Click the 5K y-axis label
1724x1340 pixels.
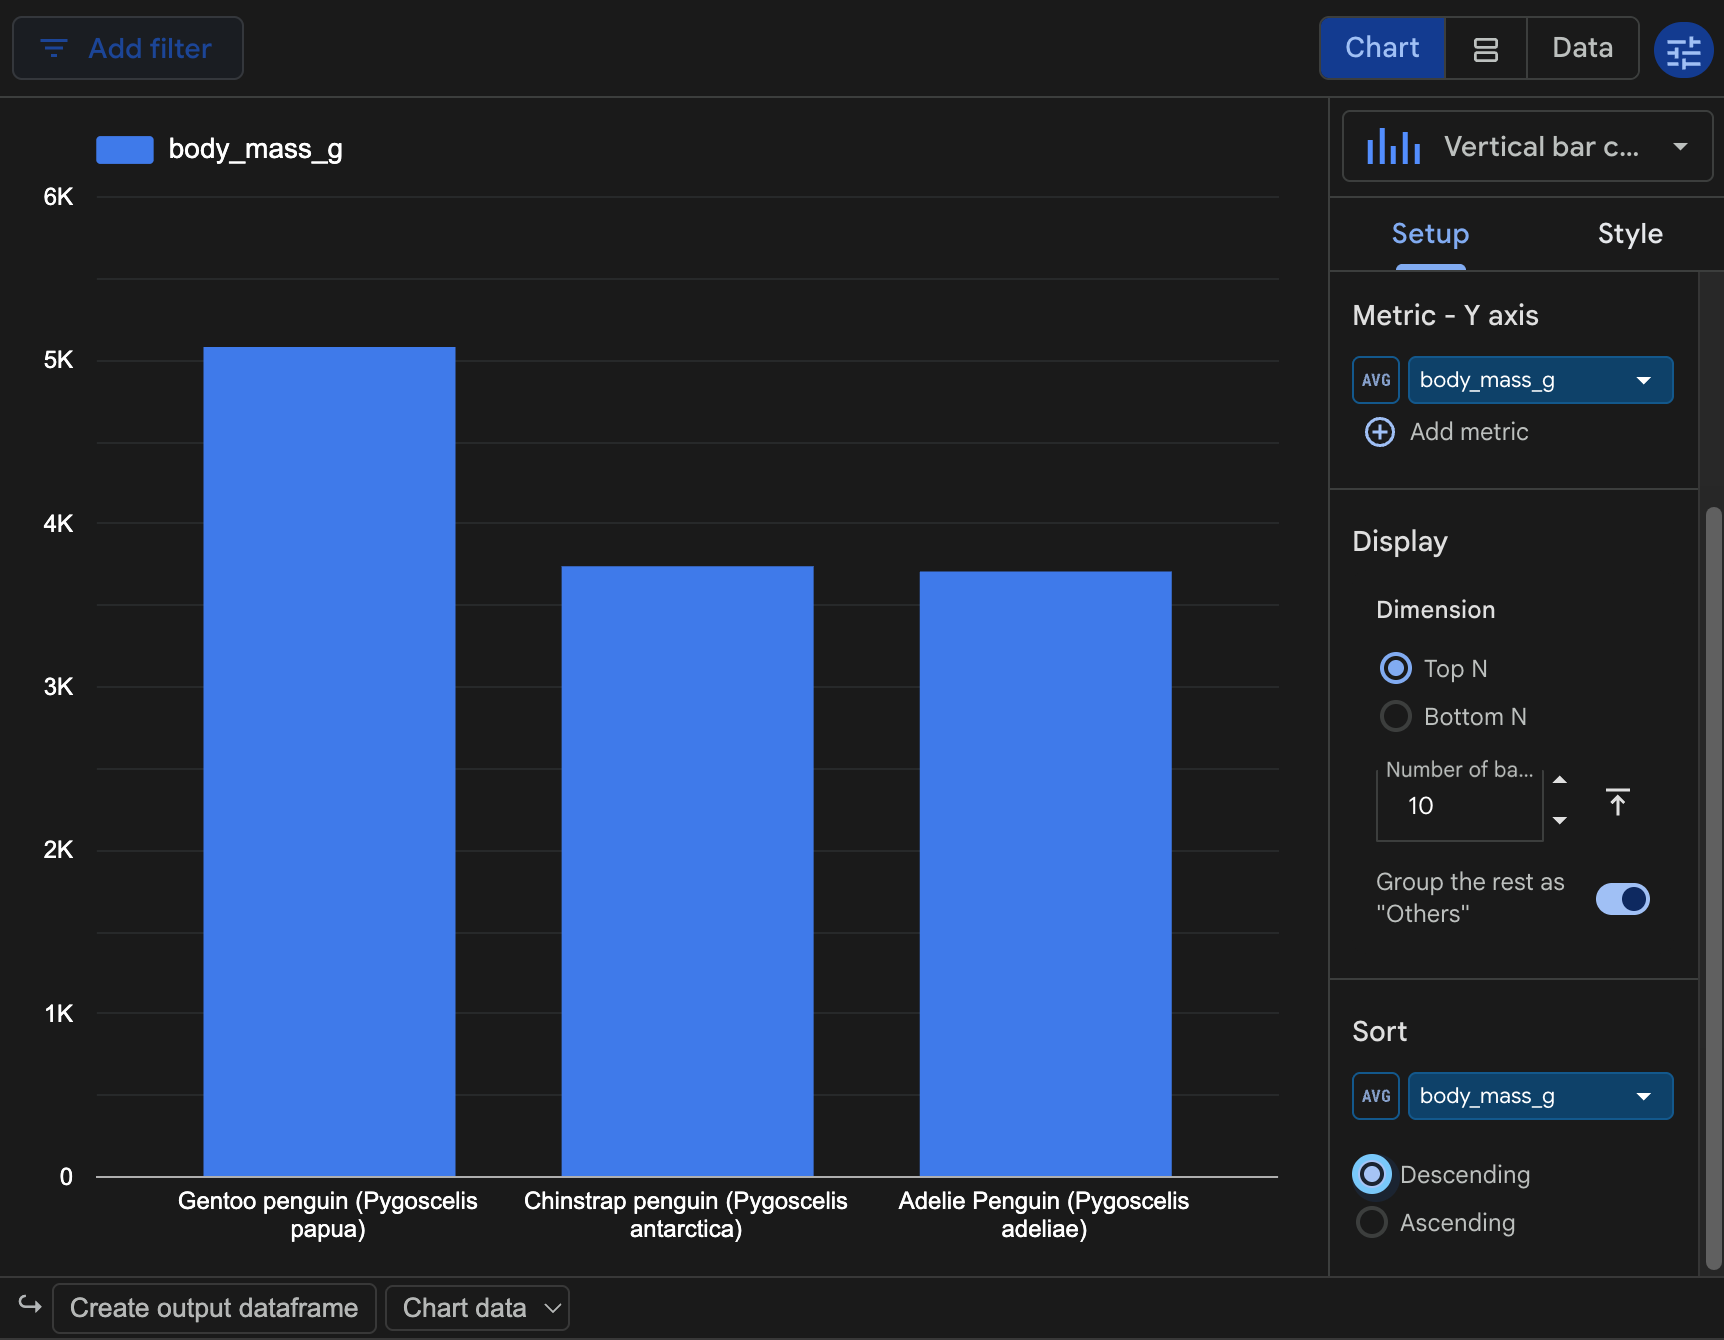point(58,360)
